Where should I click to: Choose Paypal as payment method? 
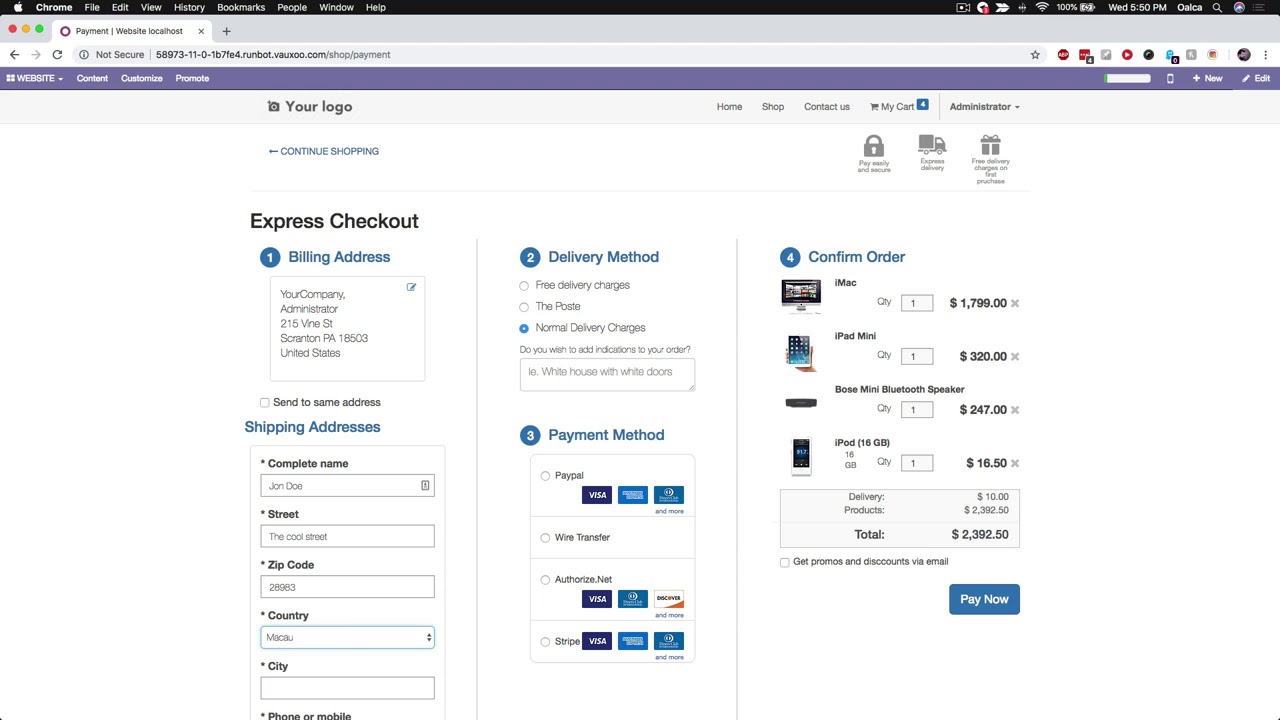point(545,476)
